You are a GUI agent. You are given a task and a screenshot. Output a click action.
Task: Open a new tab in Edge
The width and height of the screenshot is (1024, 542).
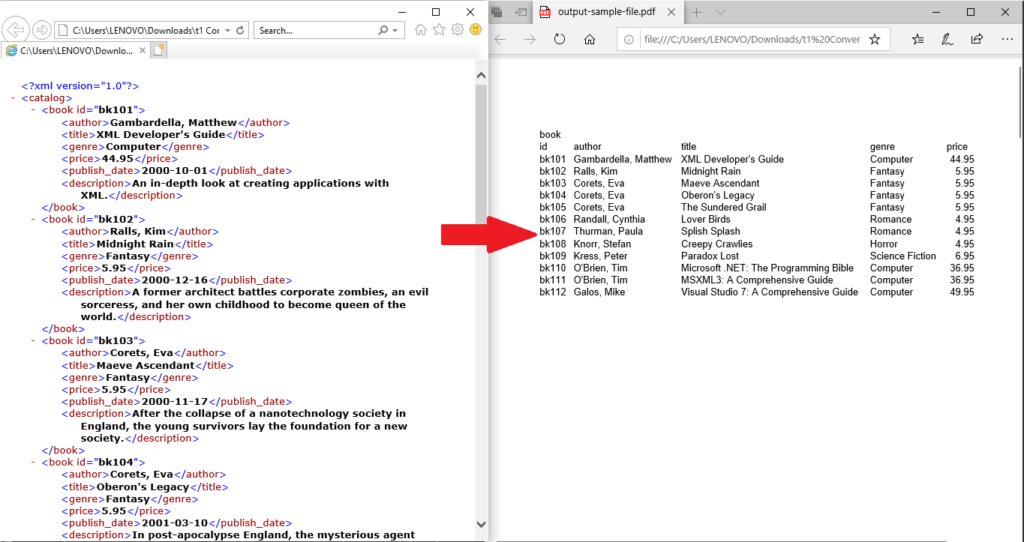(696, 12)
